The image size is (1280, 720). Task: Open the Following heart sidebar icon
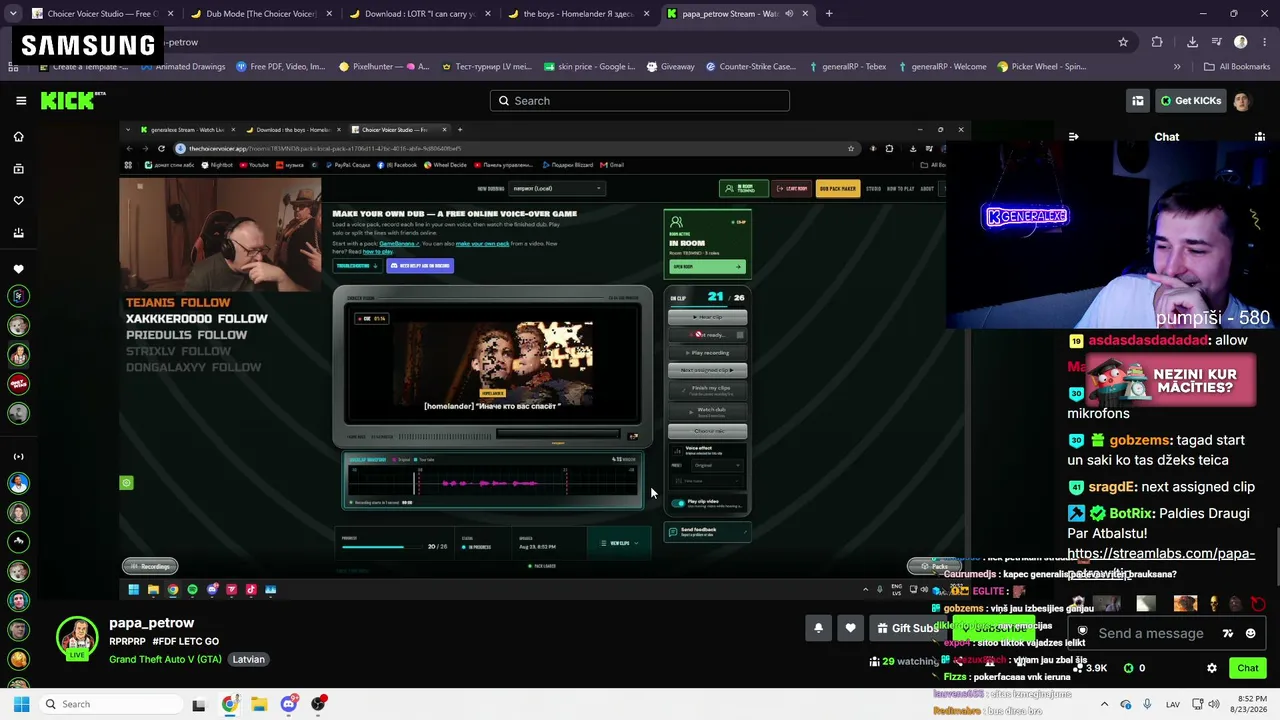19,201
